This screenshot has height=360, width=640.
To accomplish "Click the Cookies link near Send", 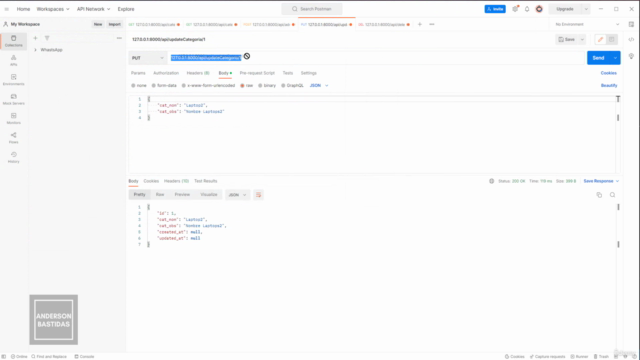I will (x=608, y=73).
